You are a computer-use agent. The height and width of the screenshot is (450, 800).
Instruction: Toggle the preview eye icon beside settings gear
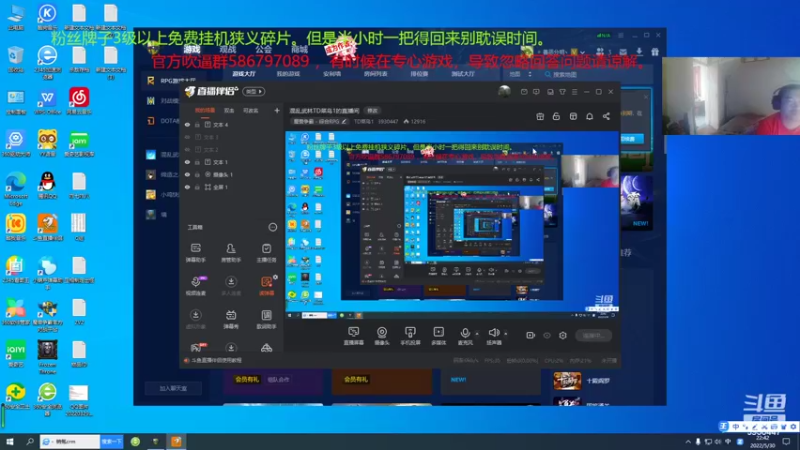pos(547,335)
